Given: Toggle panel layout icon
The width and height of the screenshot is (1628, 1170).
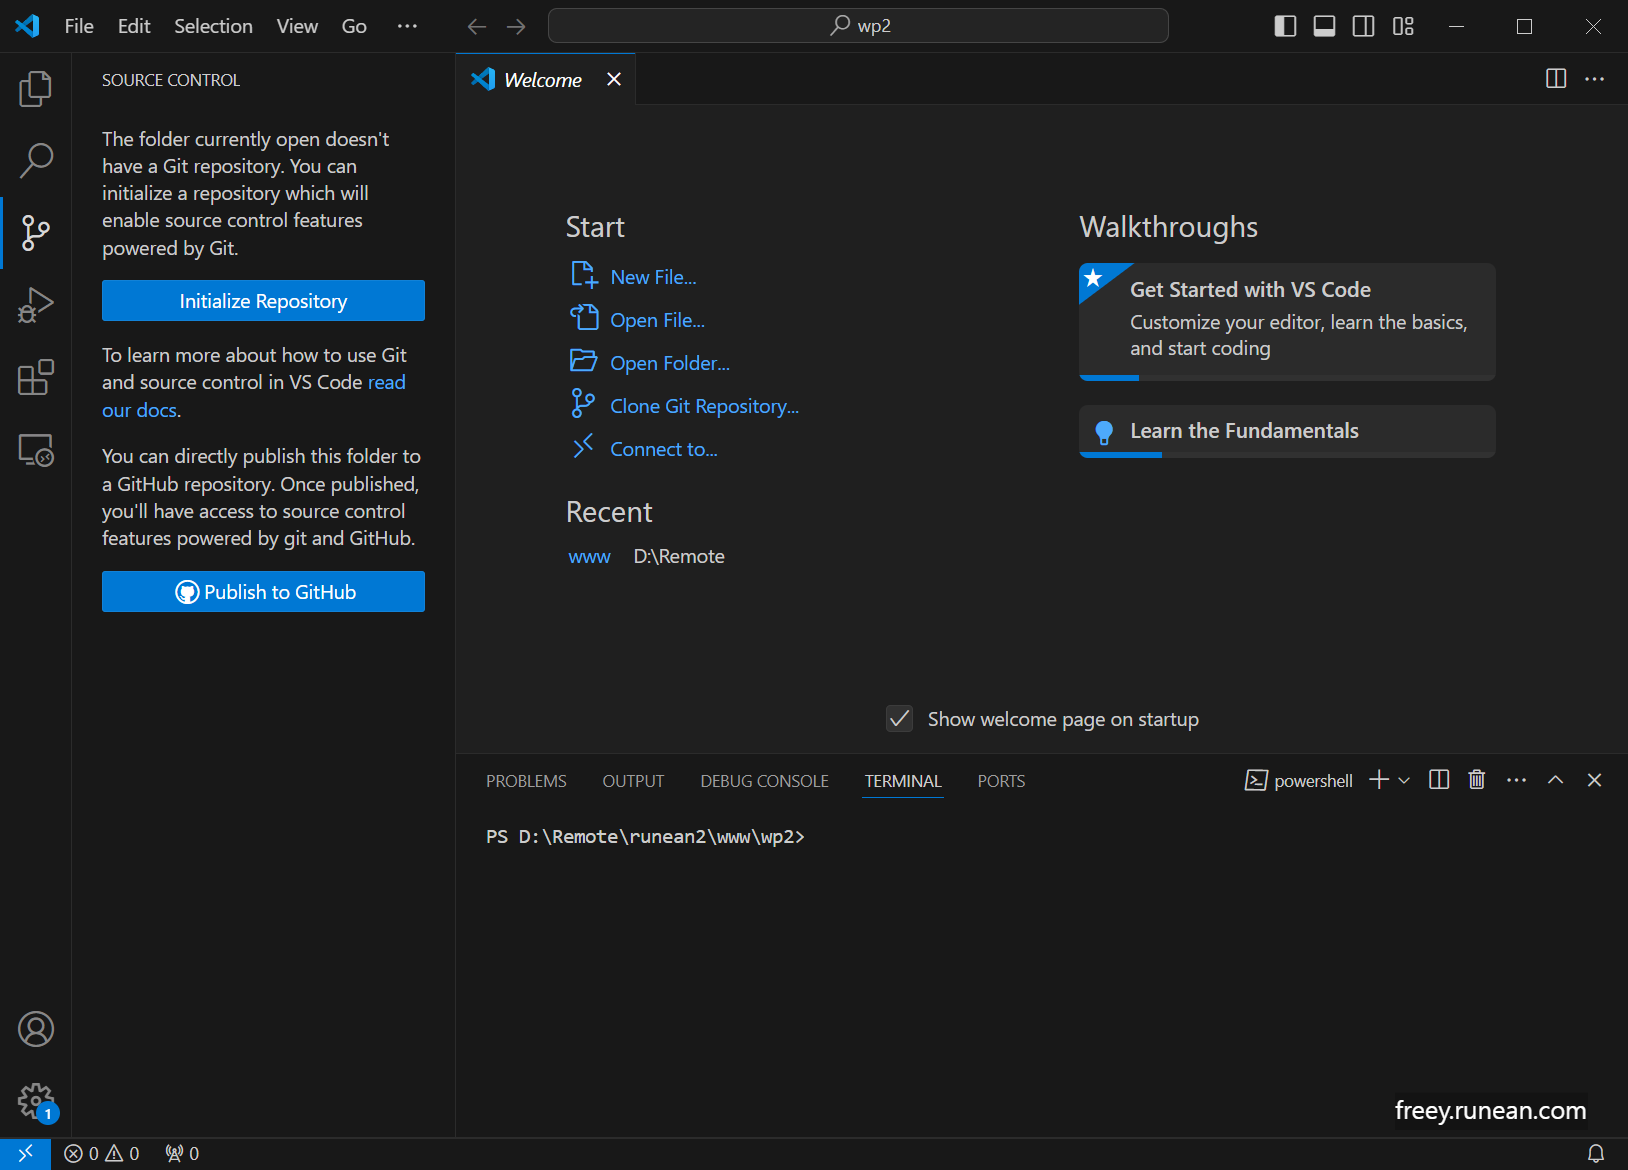Looking at the screenshot, I should [x=1324, y=26].
